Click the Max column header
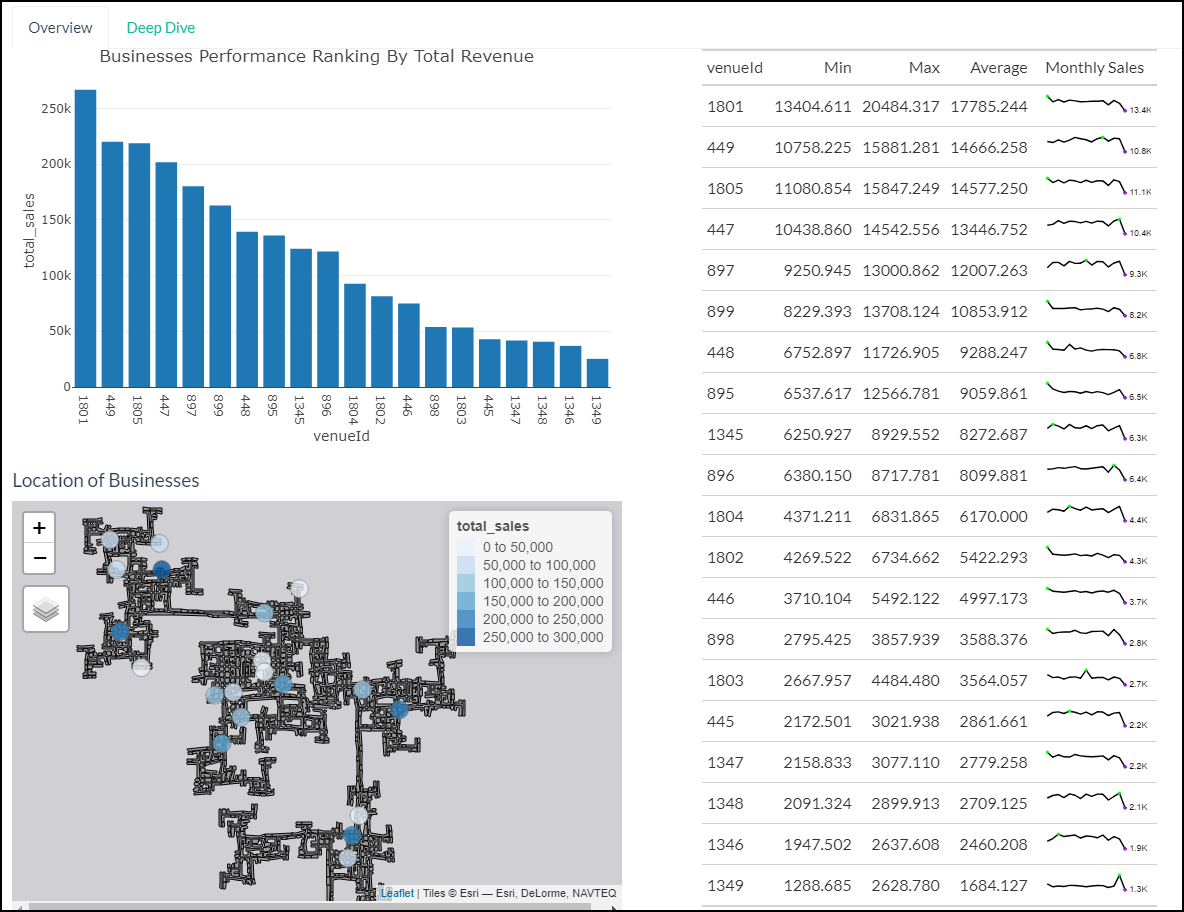 click(x=924, y=68)
